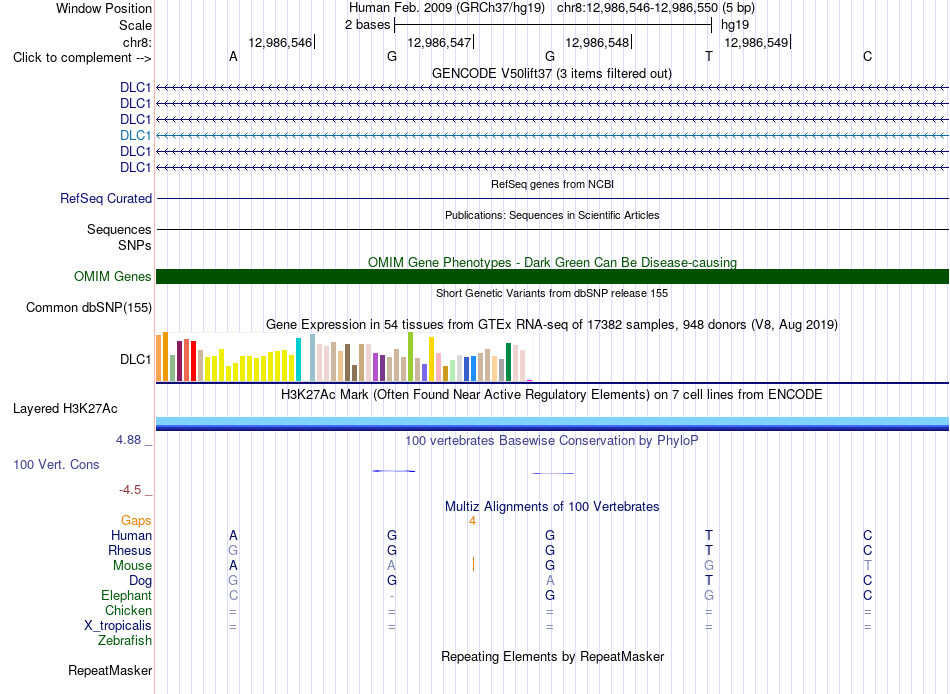The height and width of the screenshot is (694, 950).
Task: Open 'Multiz Alignments of 100 Vertebrates' title
Action: point(552,507)
